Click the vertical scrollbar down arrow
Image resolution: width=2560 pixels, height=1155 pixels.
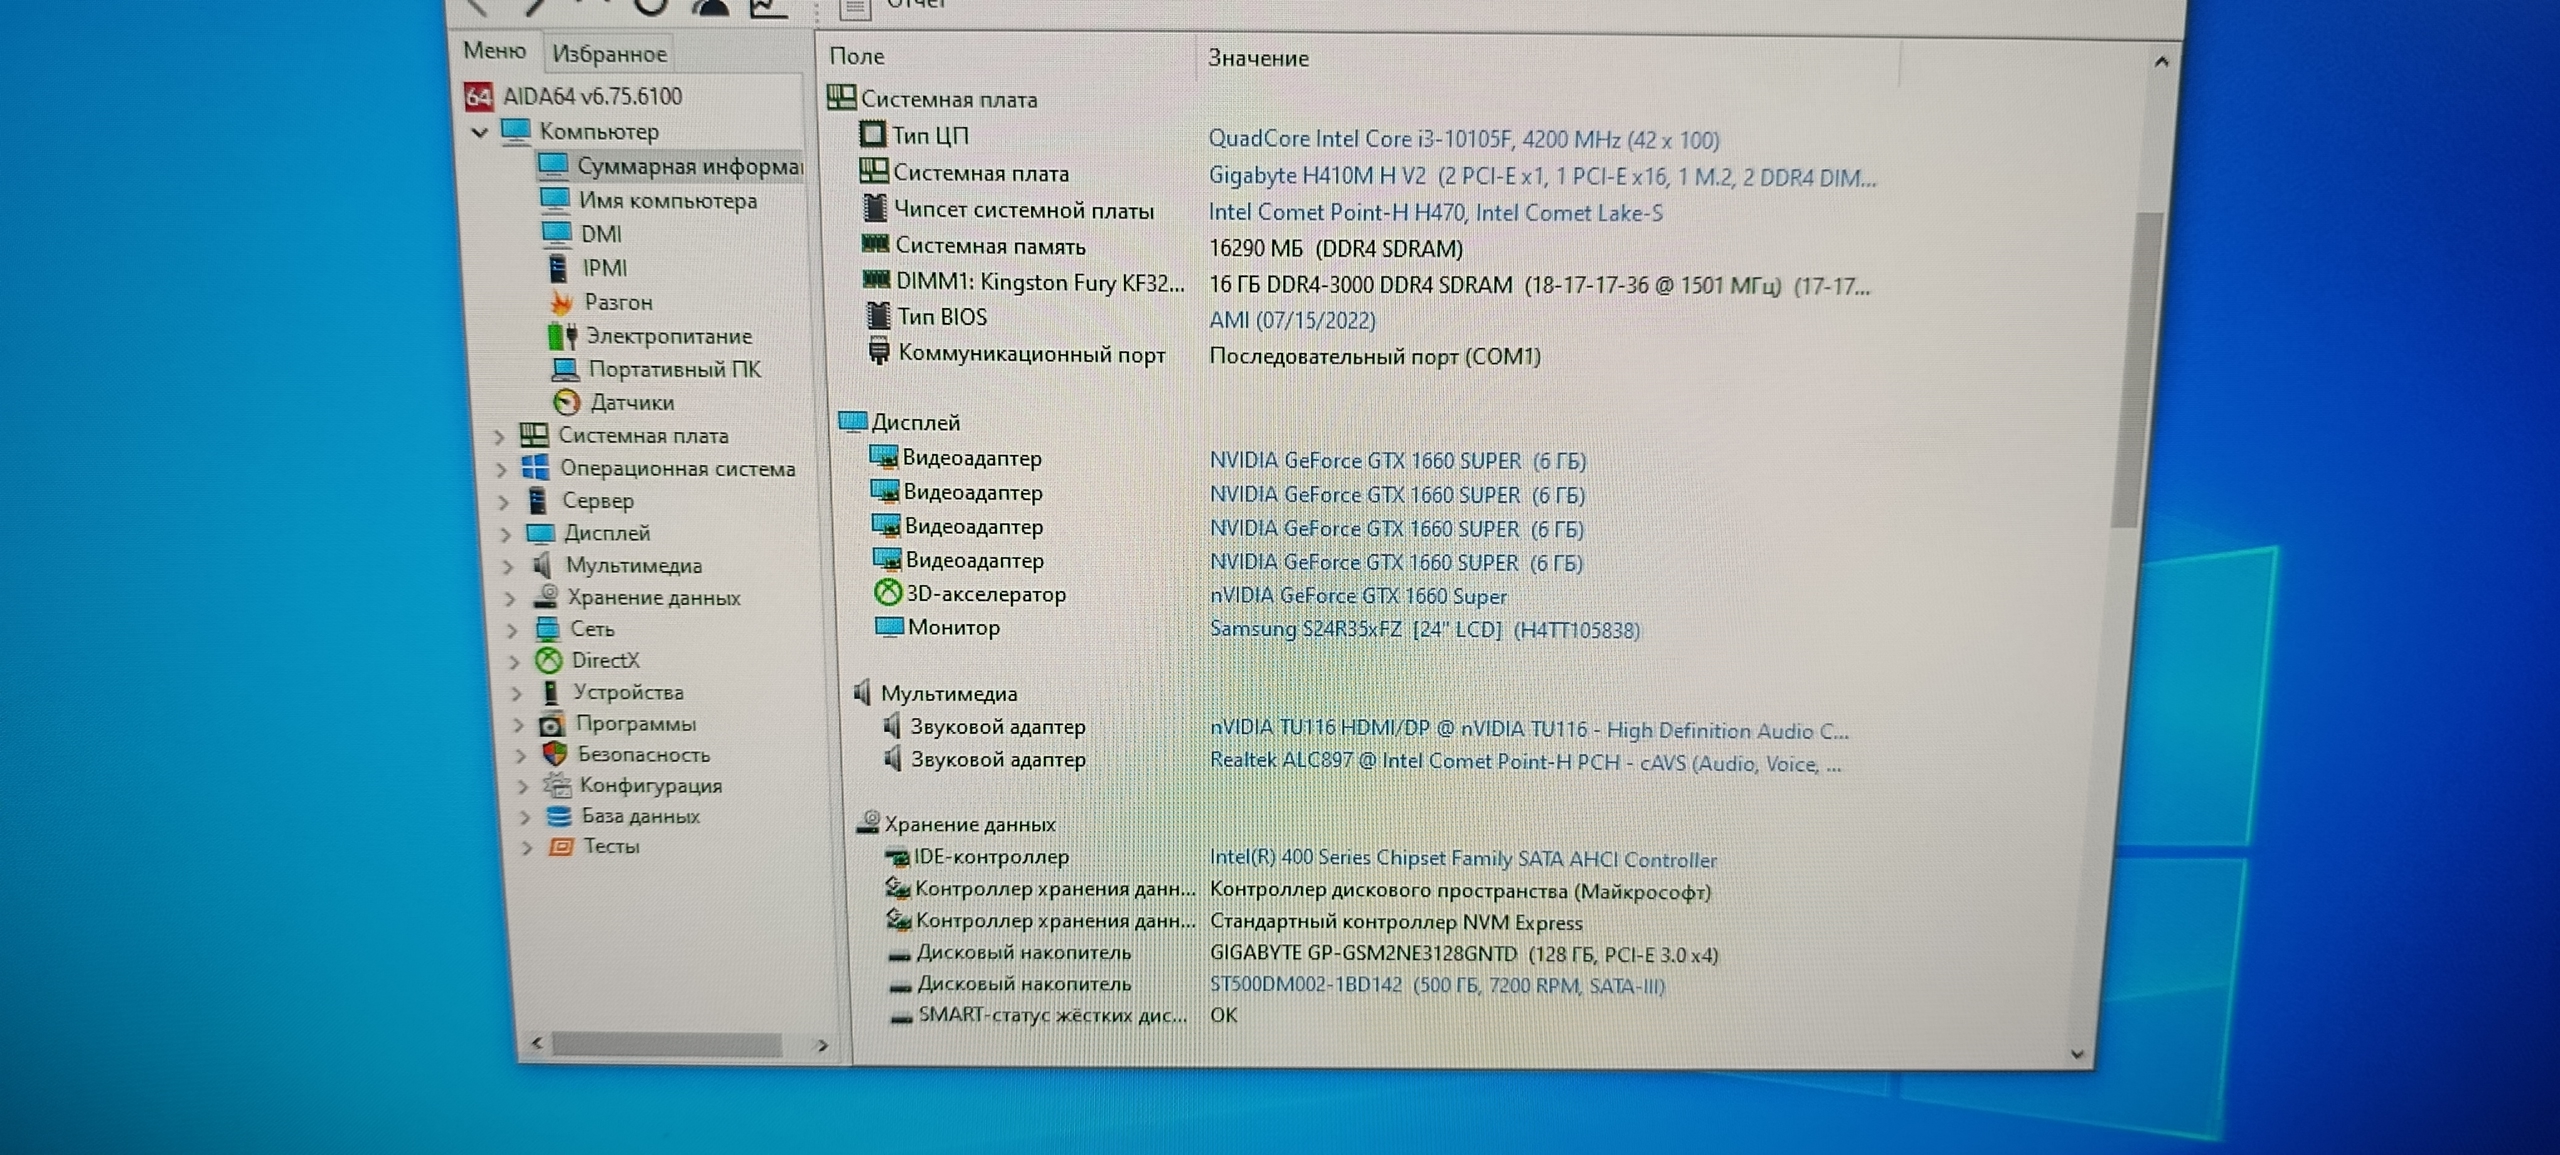click(x=2077, y=1054)
